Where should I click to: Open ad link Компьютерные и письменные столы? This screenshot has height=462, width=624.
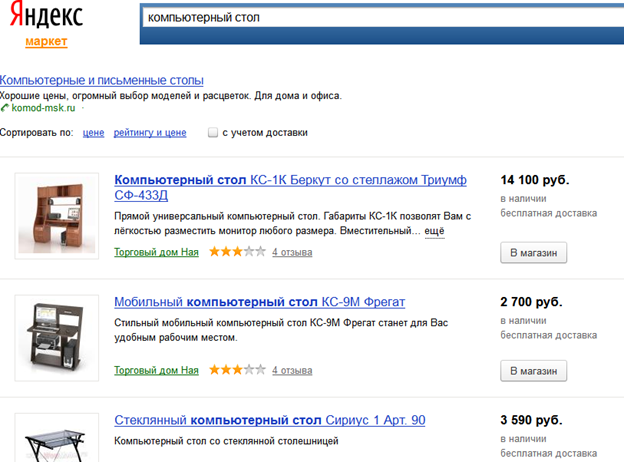click(101, 80)
